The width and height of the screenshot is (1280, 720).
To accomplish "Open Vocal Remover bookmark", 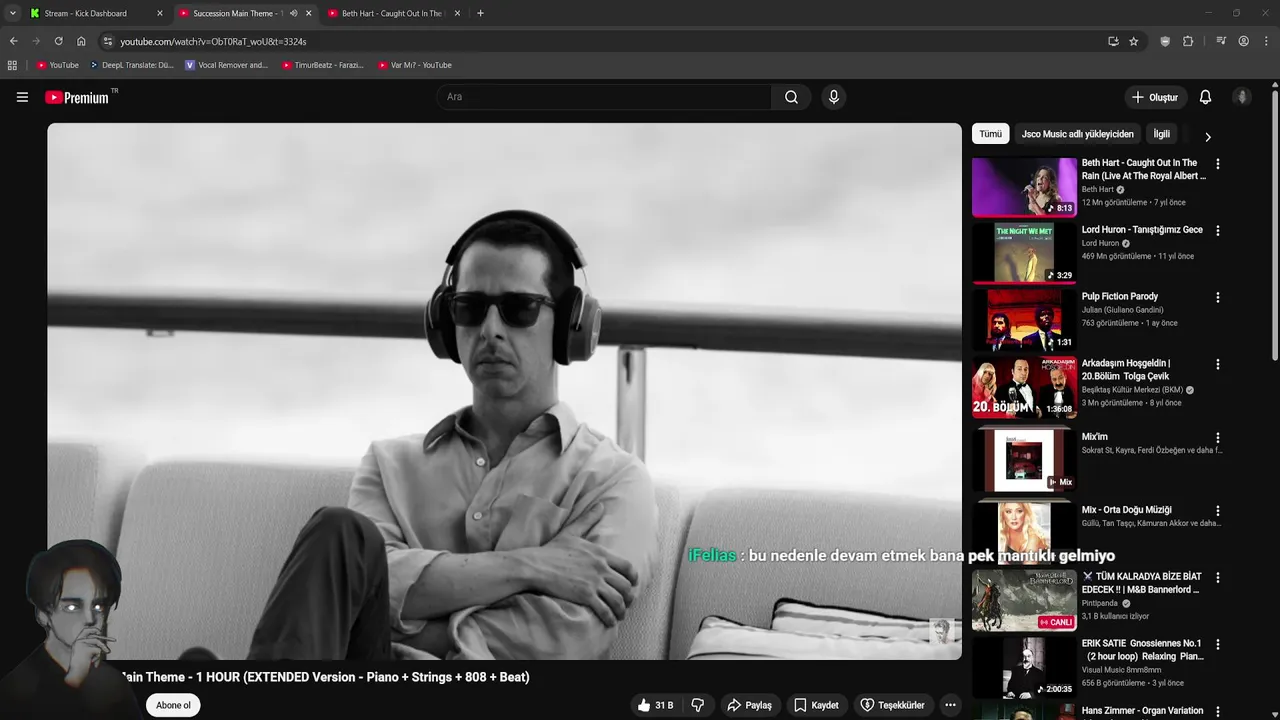I will coord(227,65).
